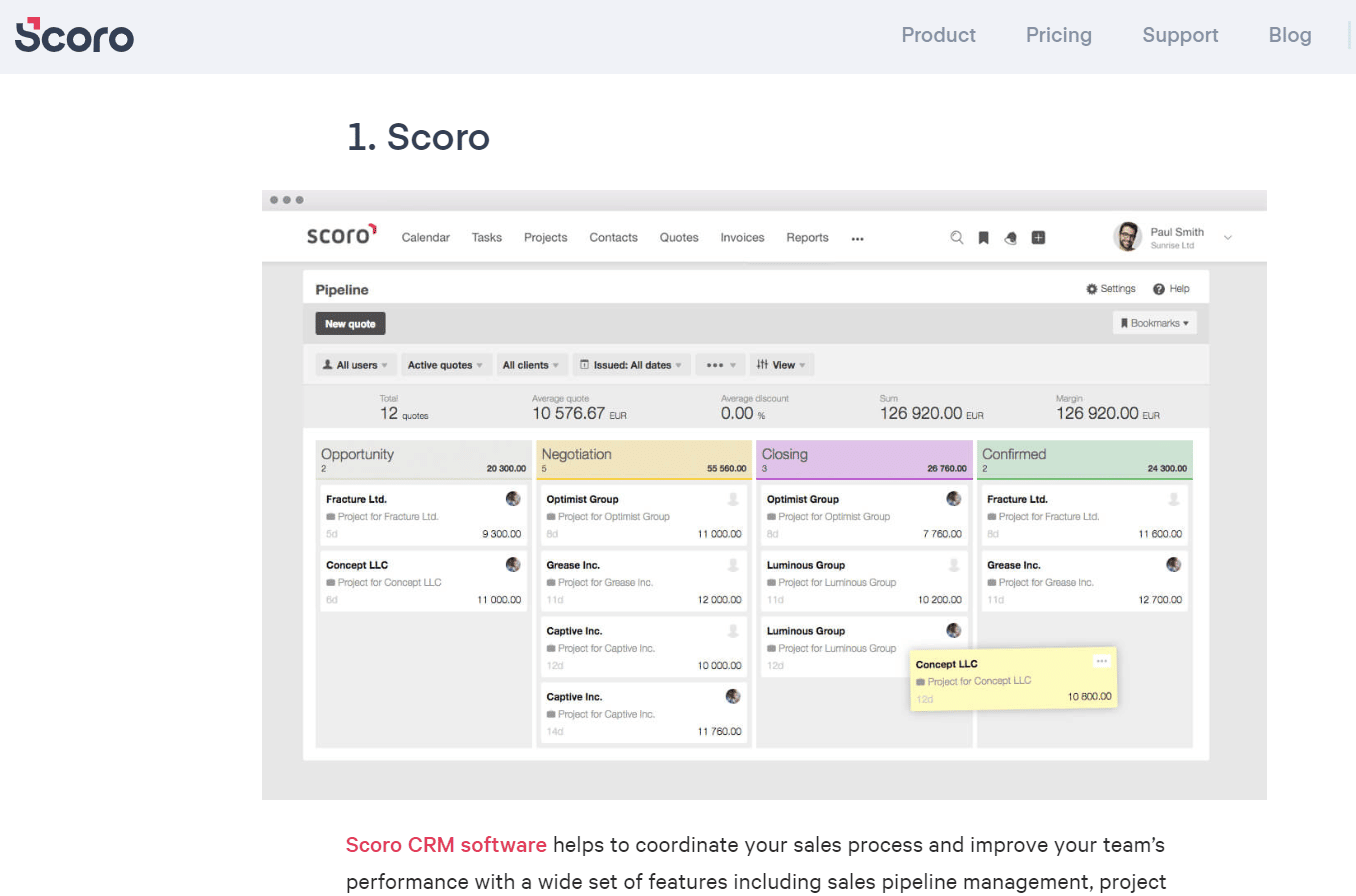Screen dimensions: 1356x896
Task: Open the View options dropdown
Action: pyautogui.click(x=783, y=365)
